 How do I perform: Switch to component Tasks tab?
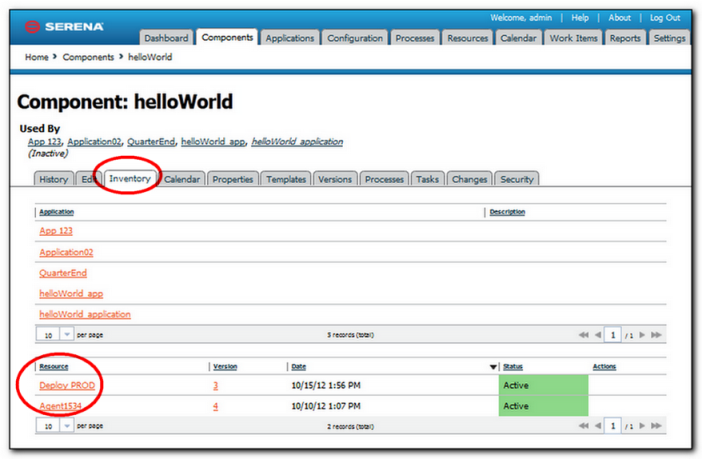point(428,179)
